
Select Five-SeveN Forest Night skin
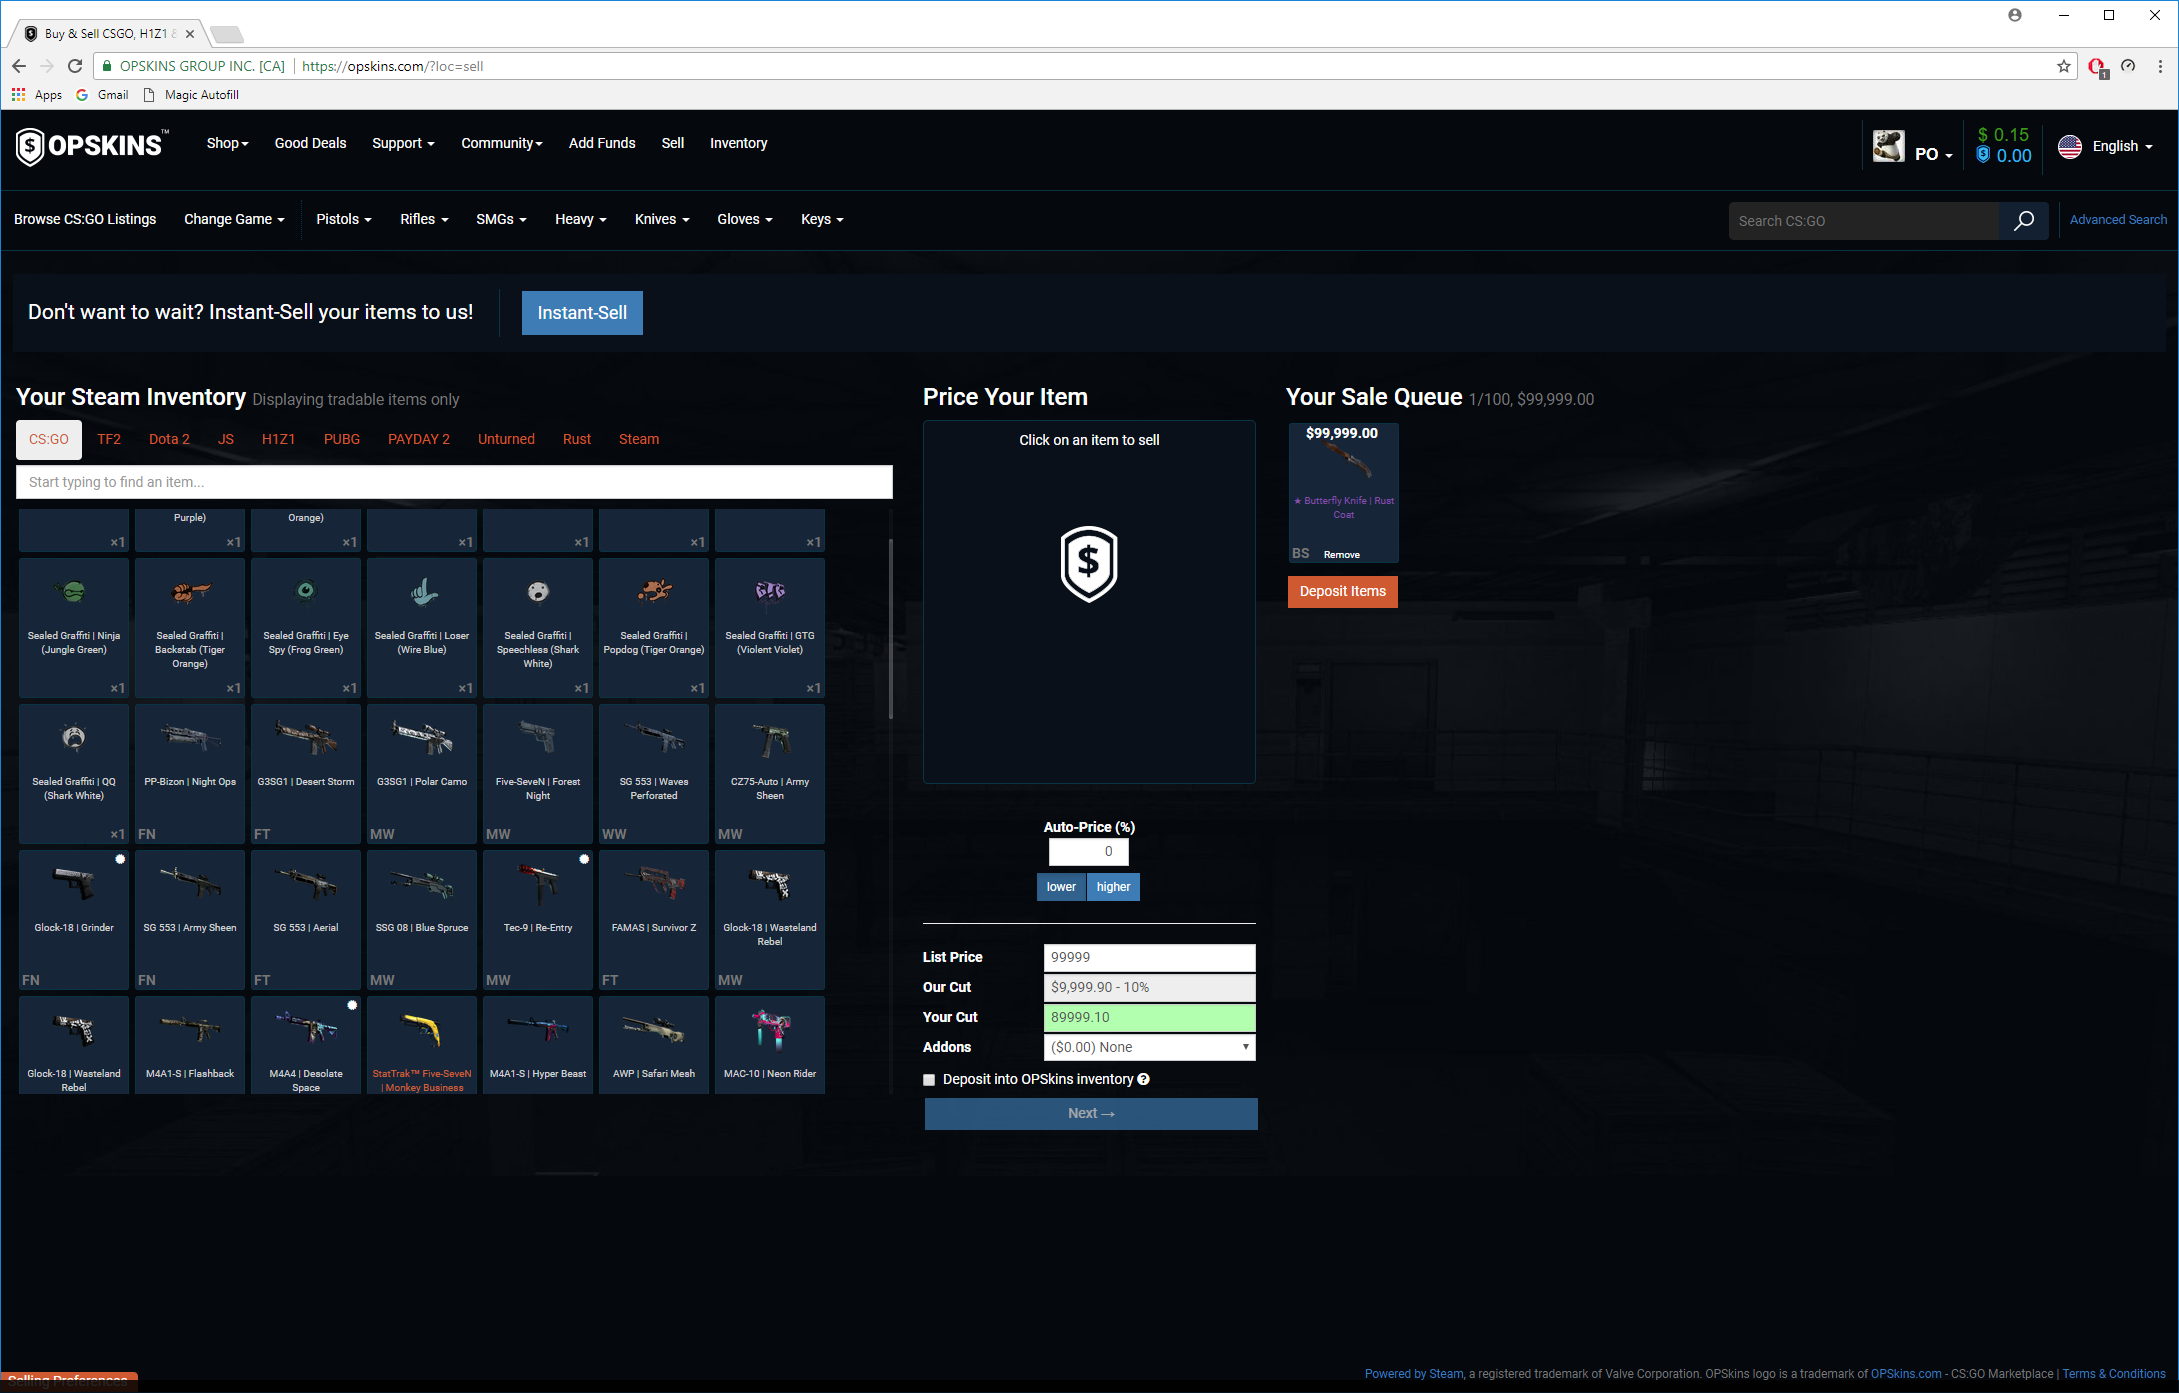[x=538, y=773]
